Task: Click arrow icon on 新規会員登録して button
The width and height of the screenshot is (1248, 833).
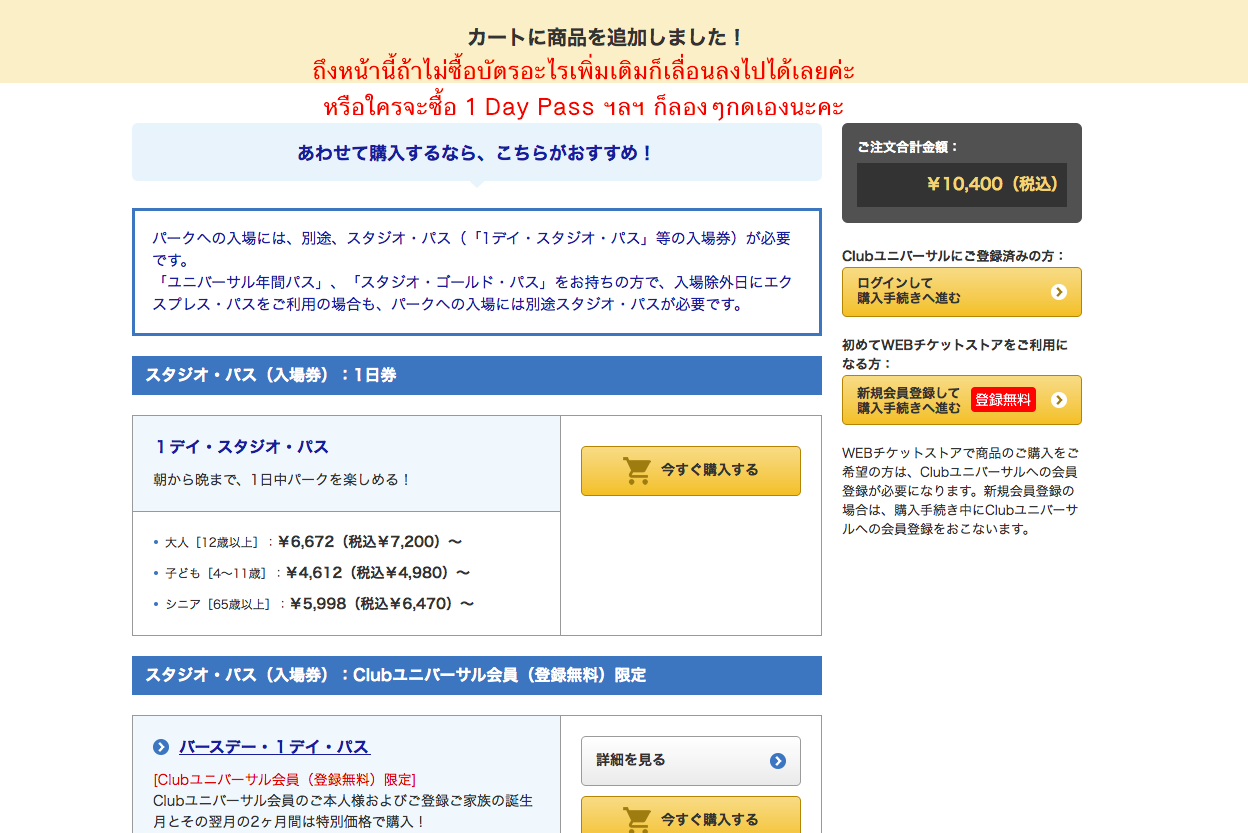Action: (x=1059, y=400)
